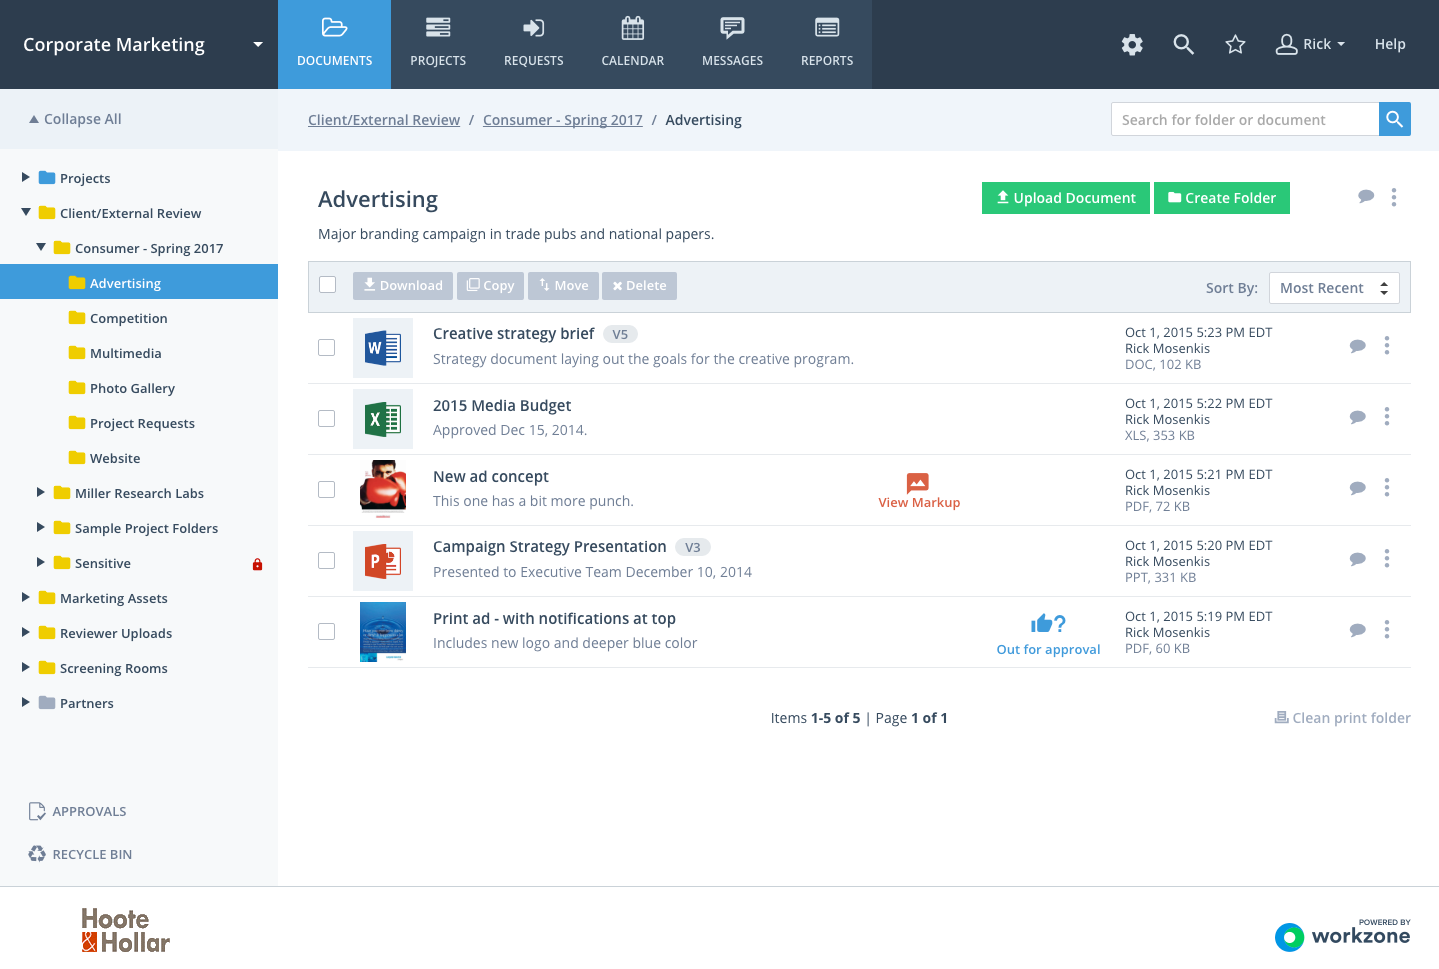Click the Approvals icon in sidebar
The image size is (1439, 969).
tap(37, 811)
